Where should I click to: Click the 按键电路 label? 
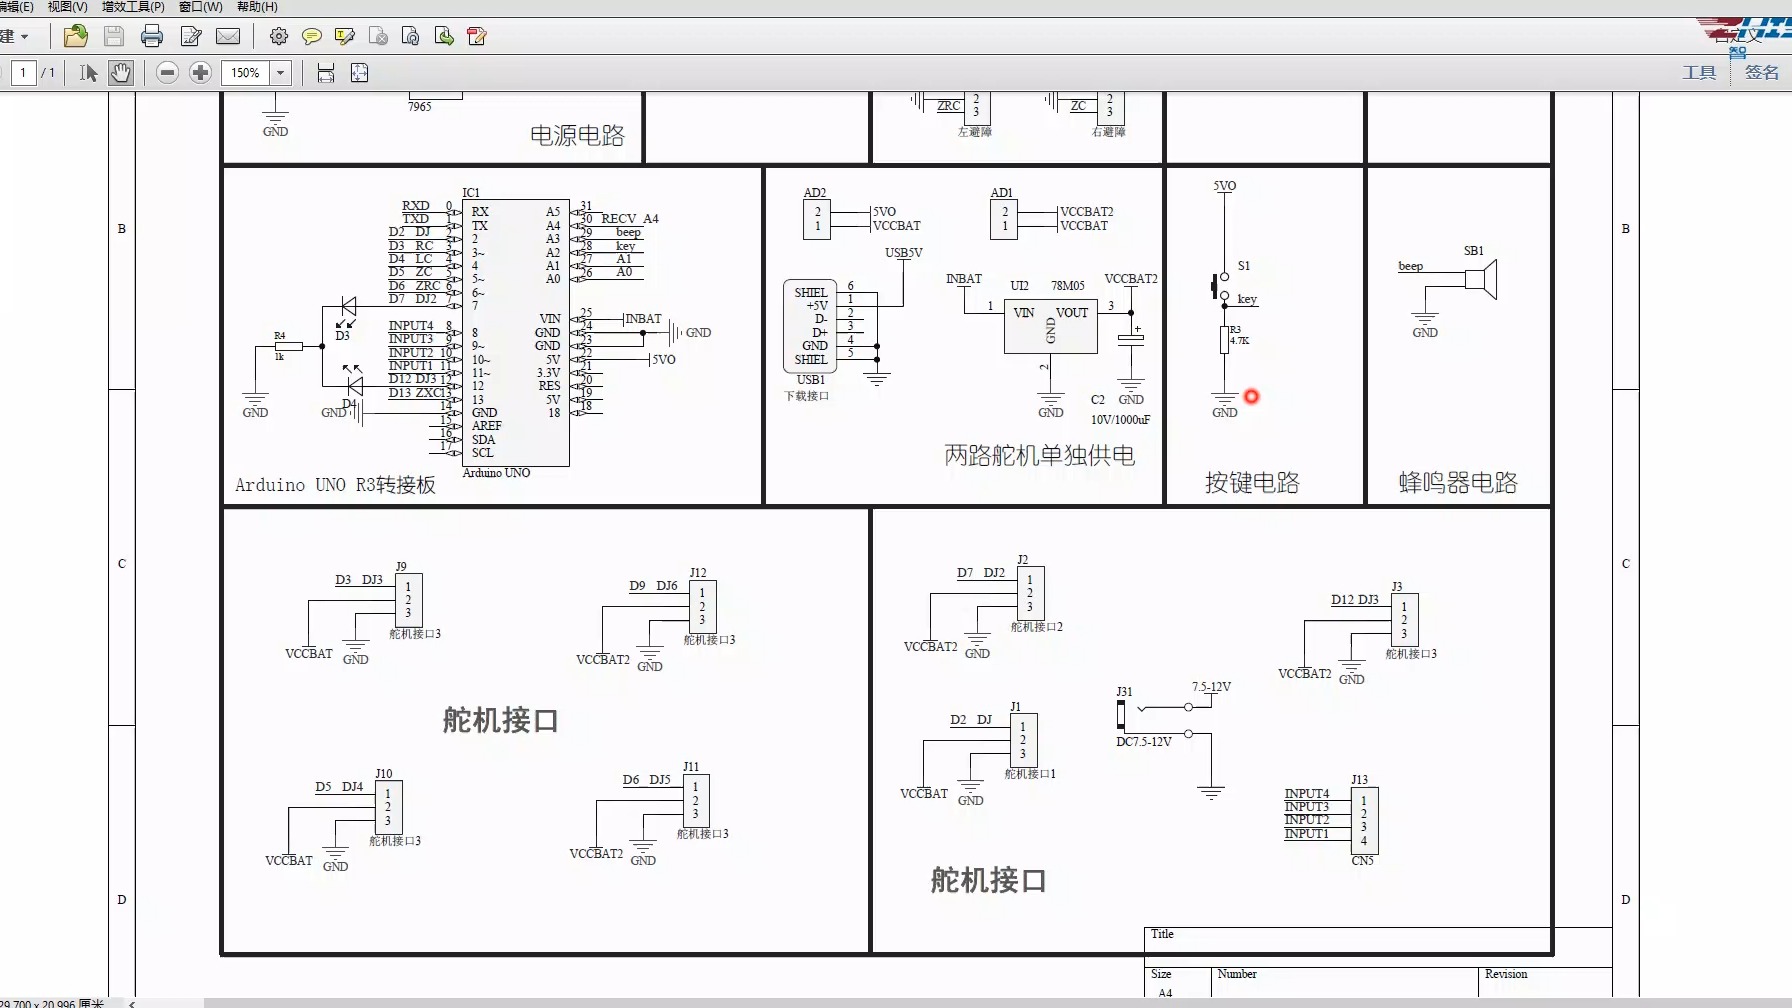coord(1252,483)
